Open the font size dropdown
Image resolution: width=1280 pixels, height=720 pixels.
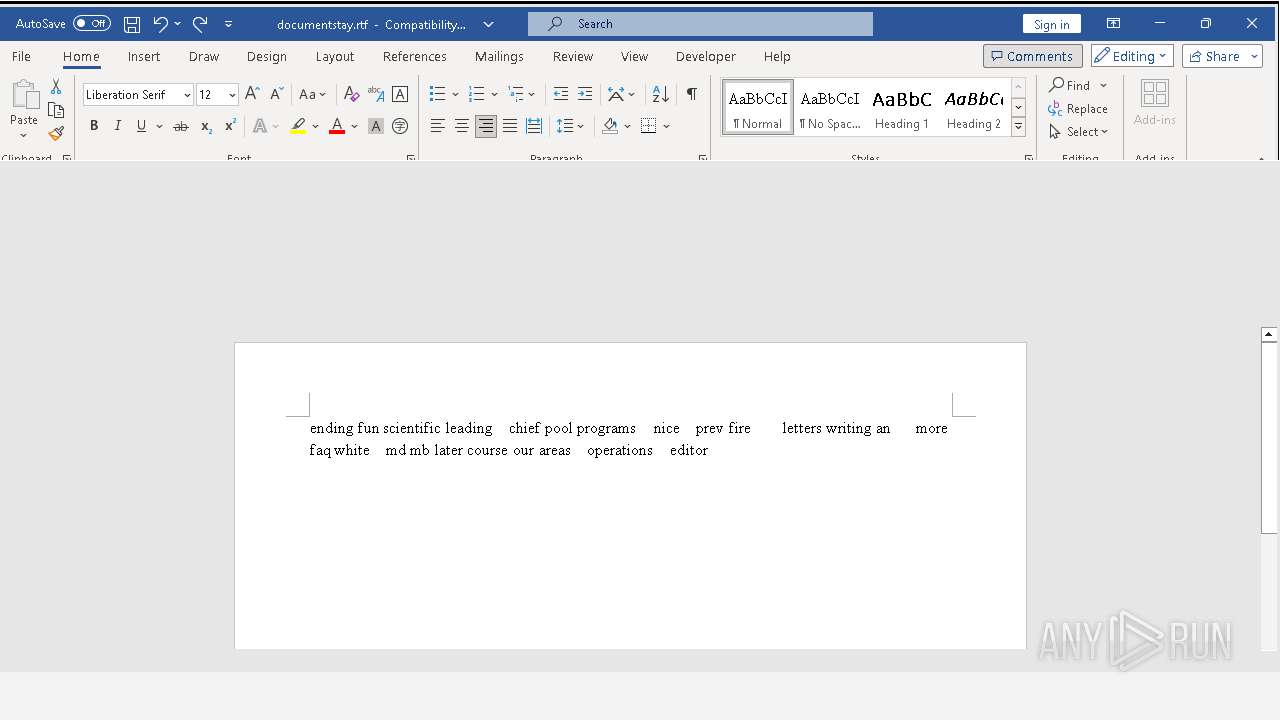232,95
